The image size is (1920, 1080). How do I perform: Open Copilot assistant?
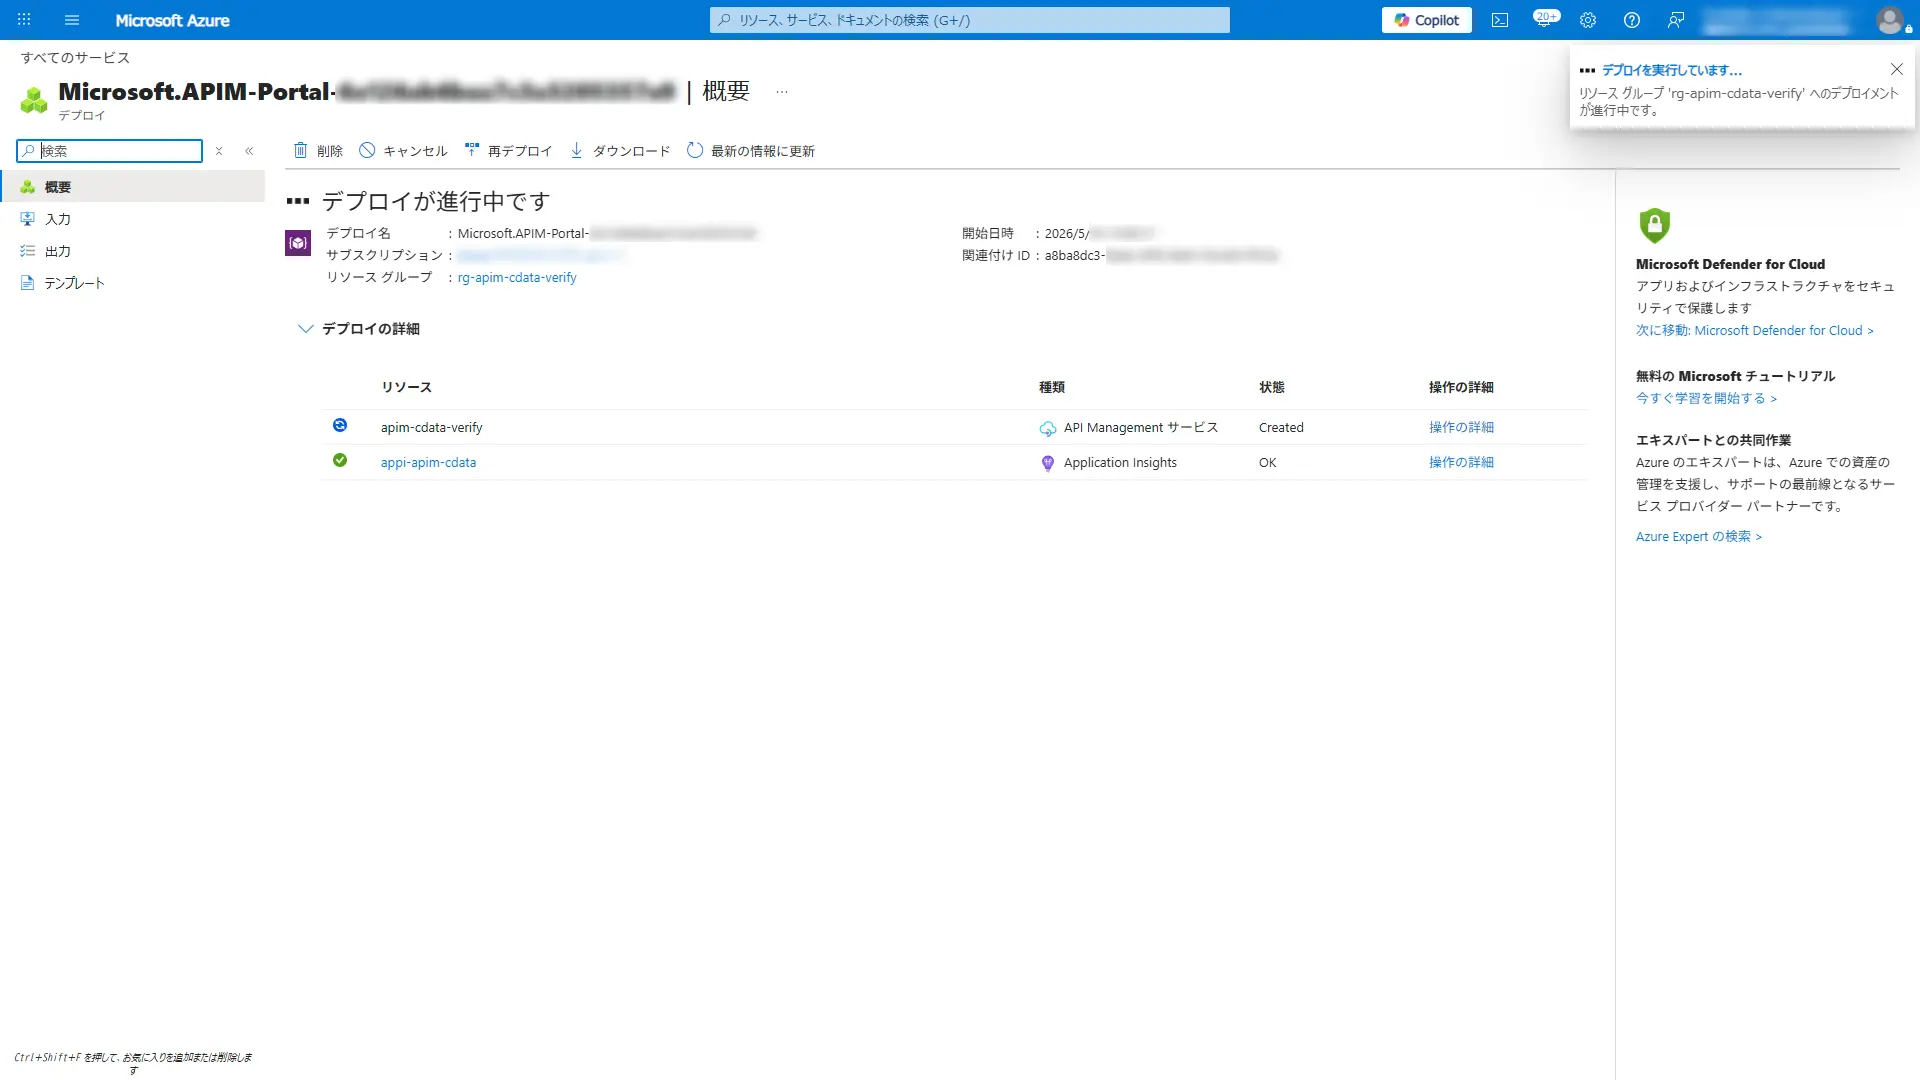pos(1426,20)
